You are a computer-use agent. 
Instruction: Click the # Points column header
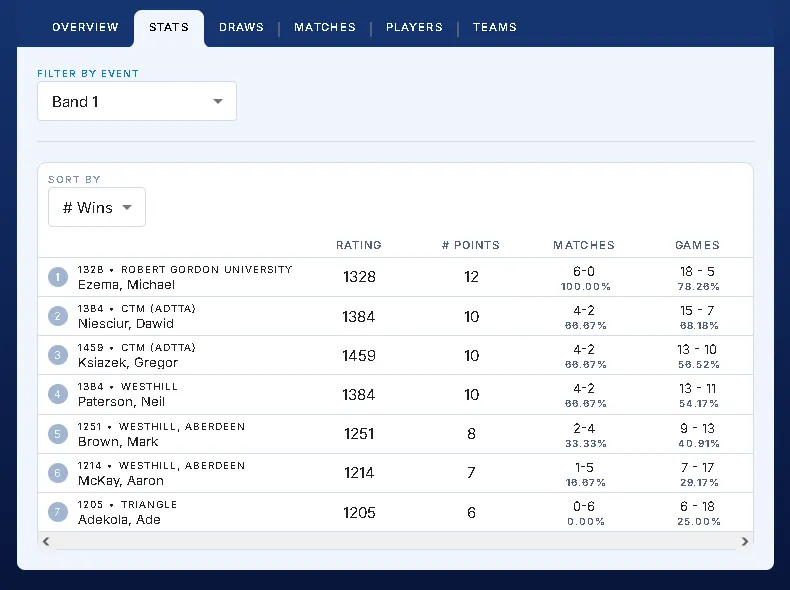pyautogui.click(x=471, y=245)
